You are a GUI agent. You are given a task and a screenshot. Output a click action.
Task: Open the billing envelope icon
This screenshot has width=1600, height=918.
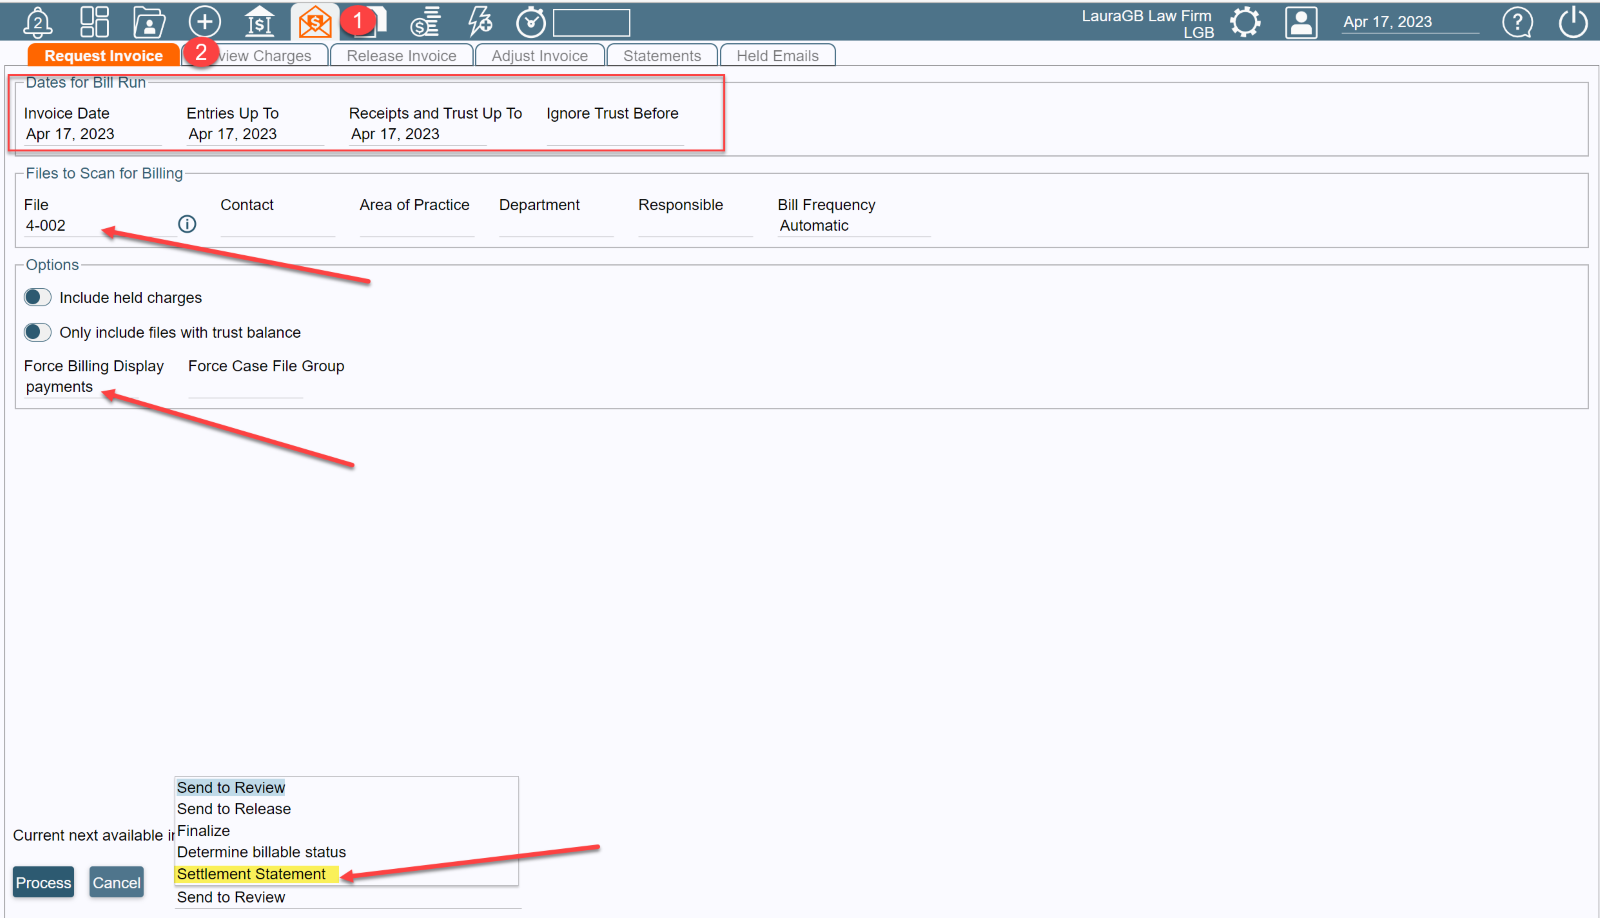click(315, 21)
